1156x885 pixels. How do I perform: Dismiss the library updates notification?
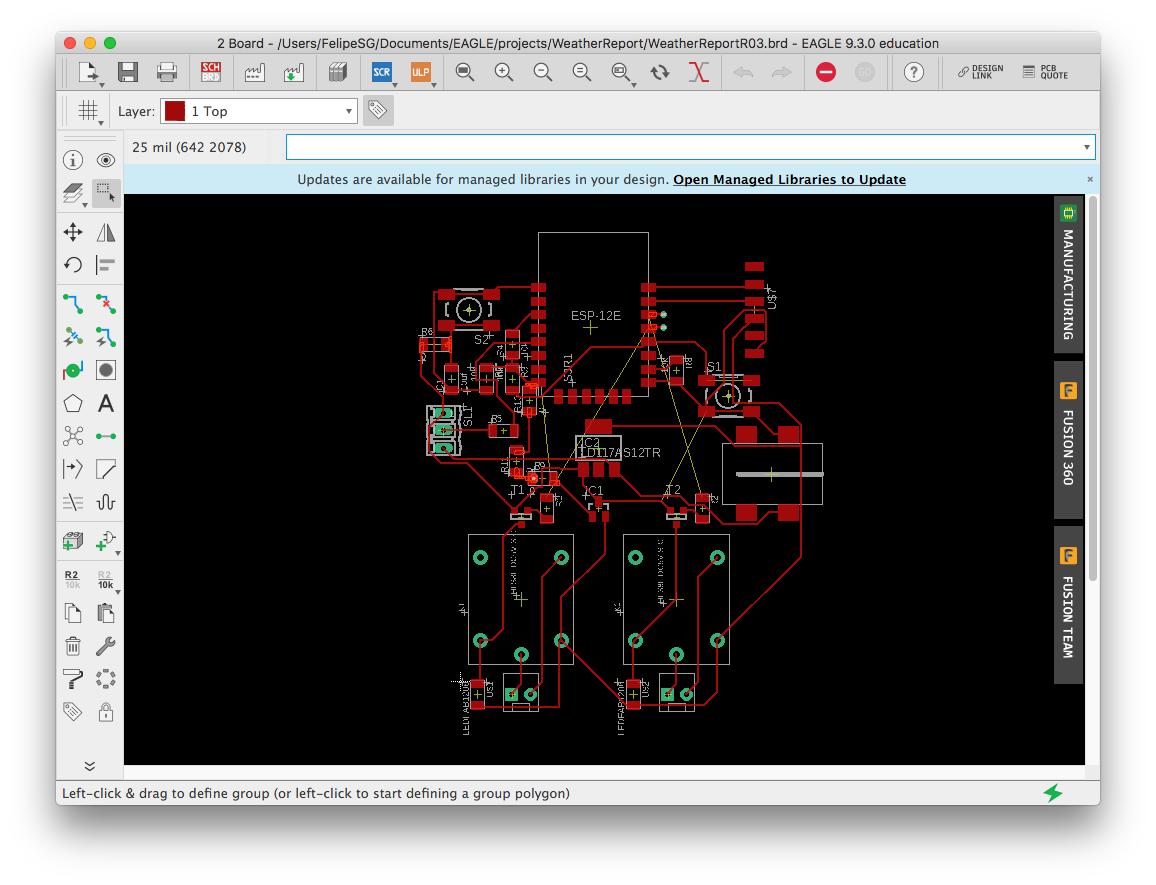click(x=1090, y=179)
